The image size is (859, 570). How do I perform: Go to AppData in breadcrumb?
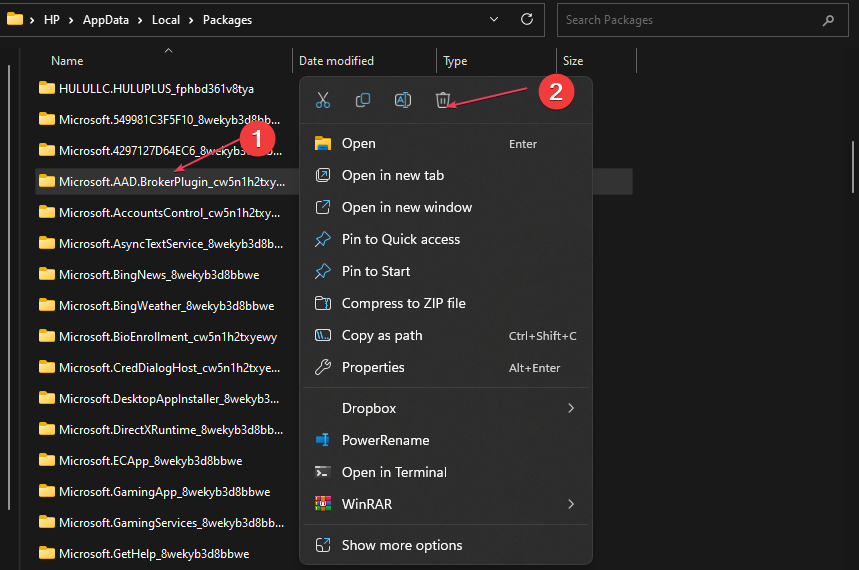point(106,20)
